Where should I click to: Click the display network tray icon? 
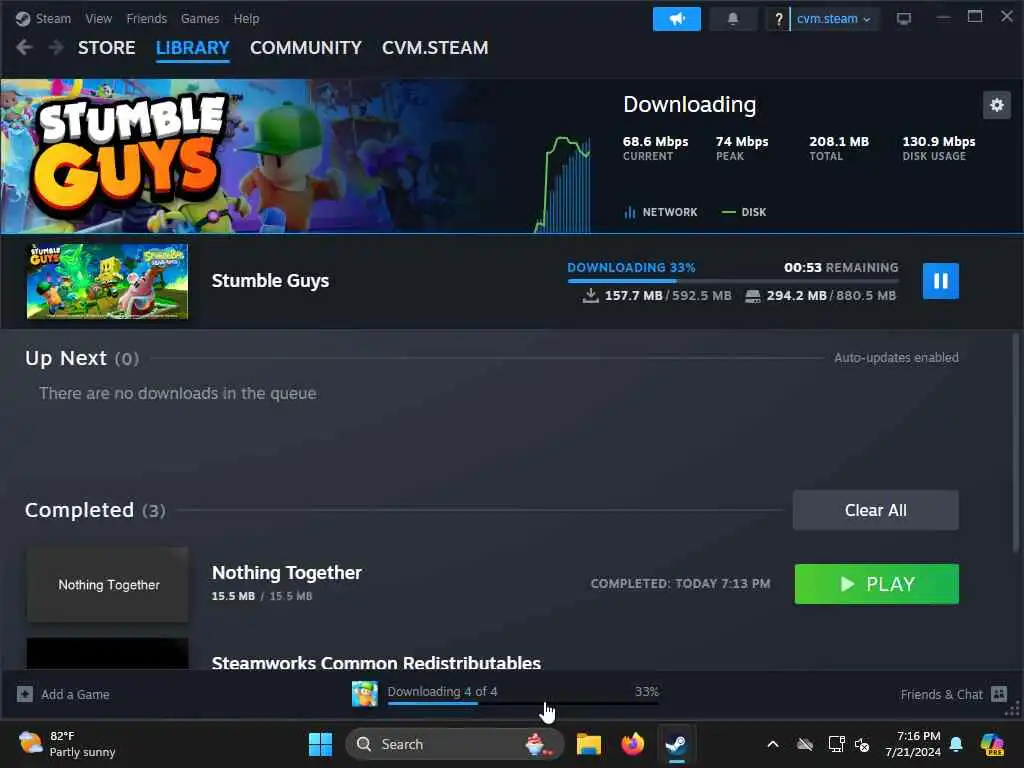tap(836, 744)
